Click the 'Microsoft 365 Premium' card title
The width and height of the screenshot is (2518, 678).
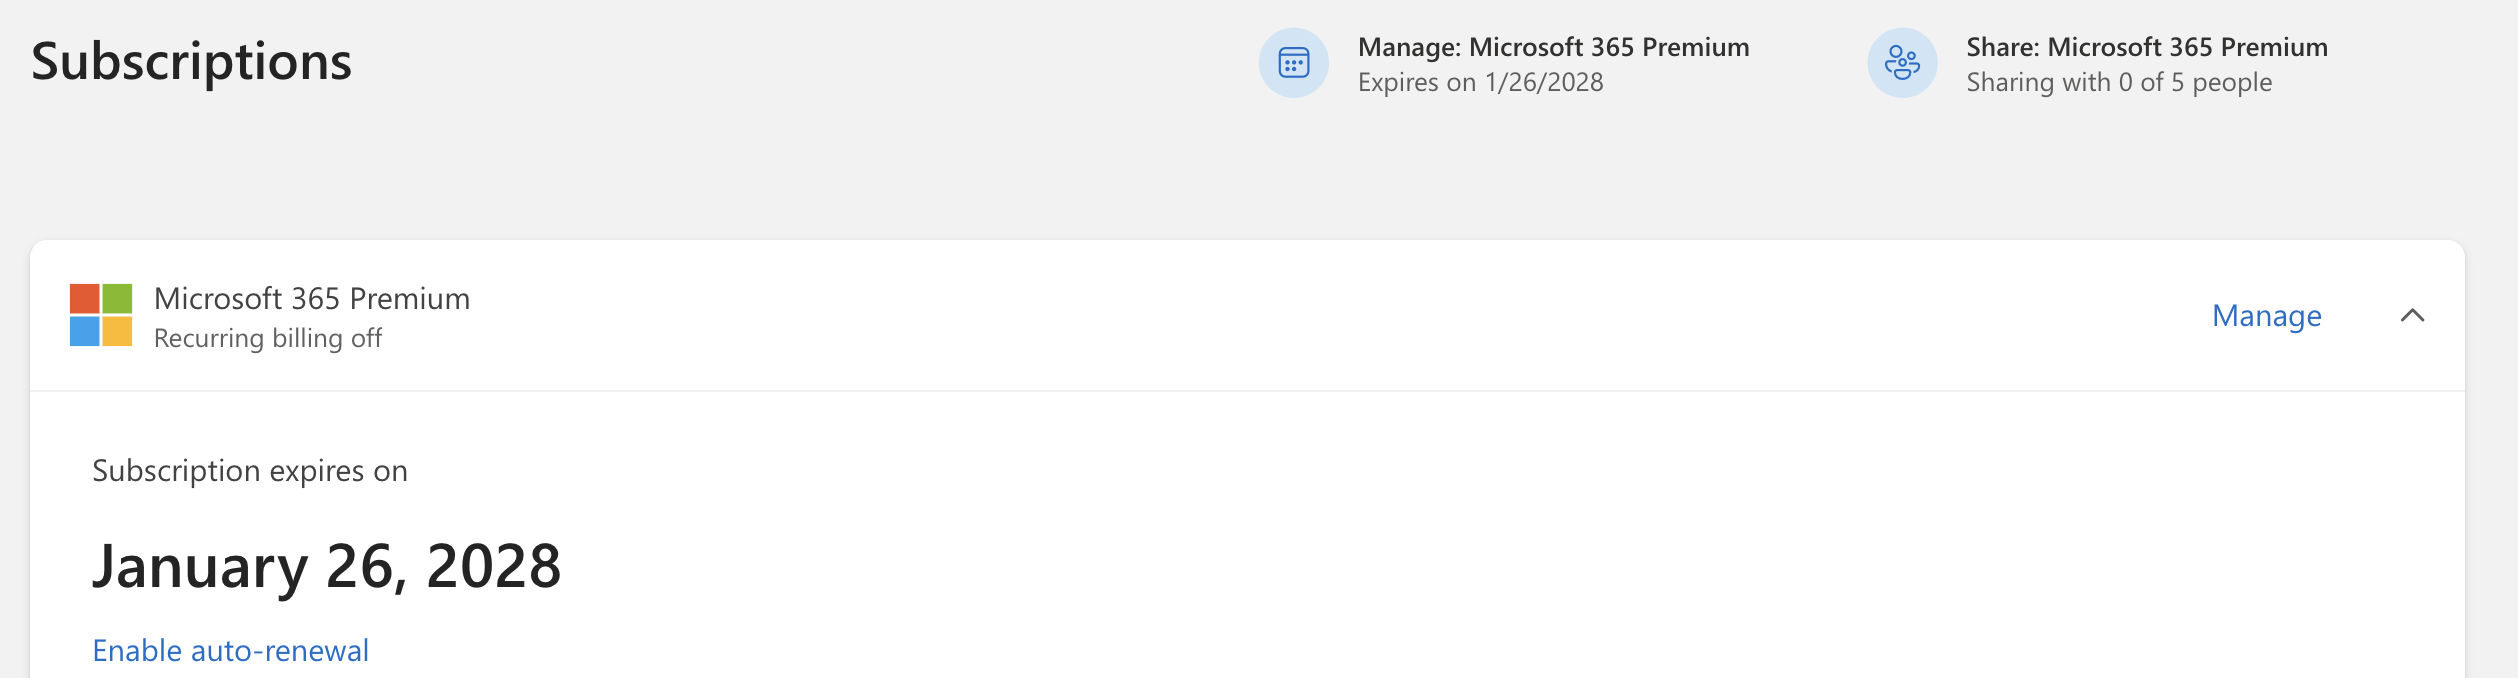click(311, 298)
